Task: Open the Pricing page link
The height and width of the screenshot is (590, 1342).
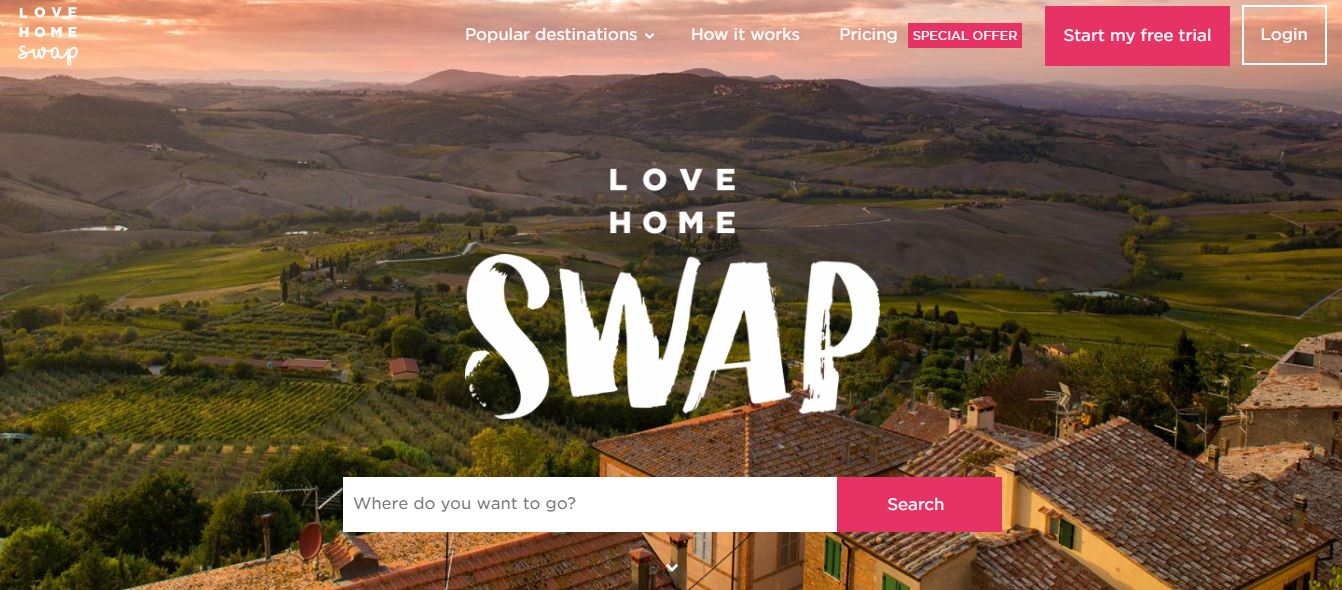Action: [x=868, y=34]
